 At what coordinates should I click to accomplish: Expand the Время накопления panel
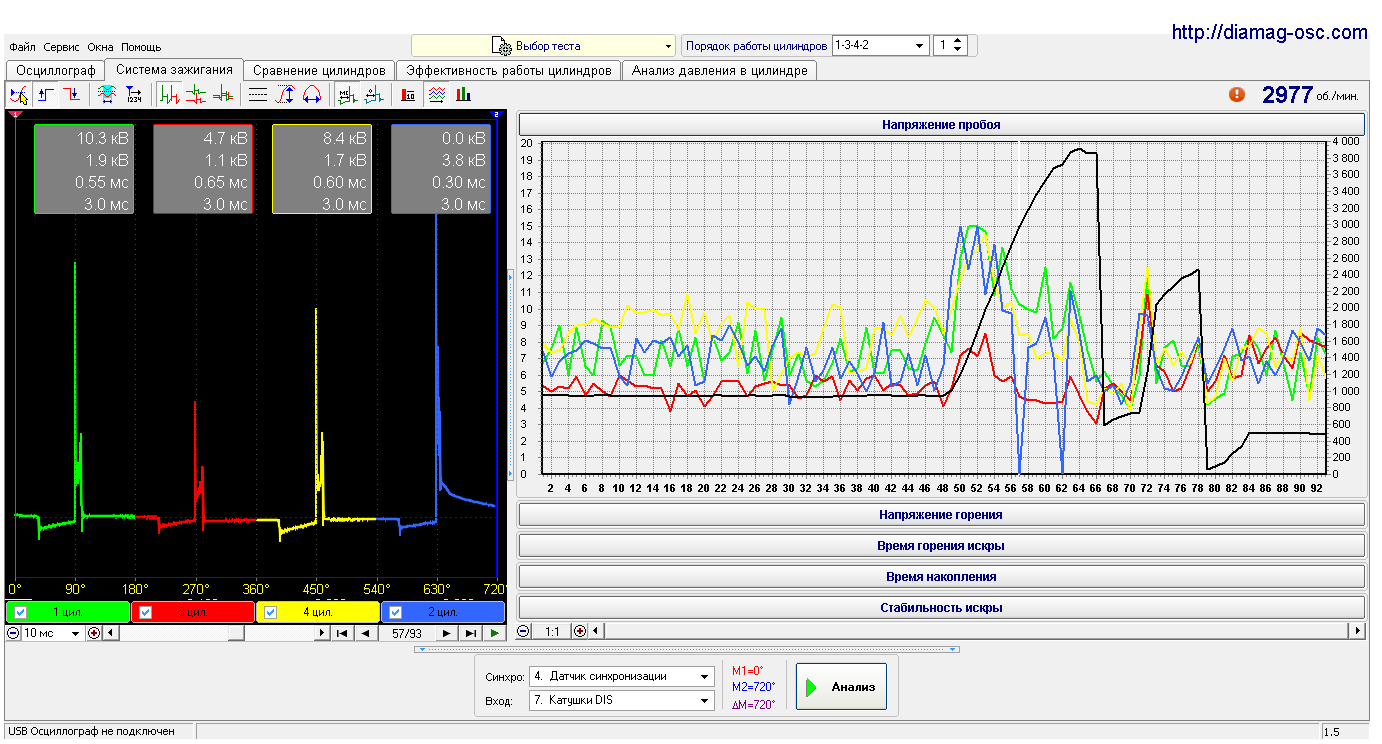click(x=941, y=576)
